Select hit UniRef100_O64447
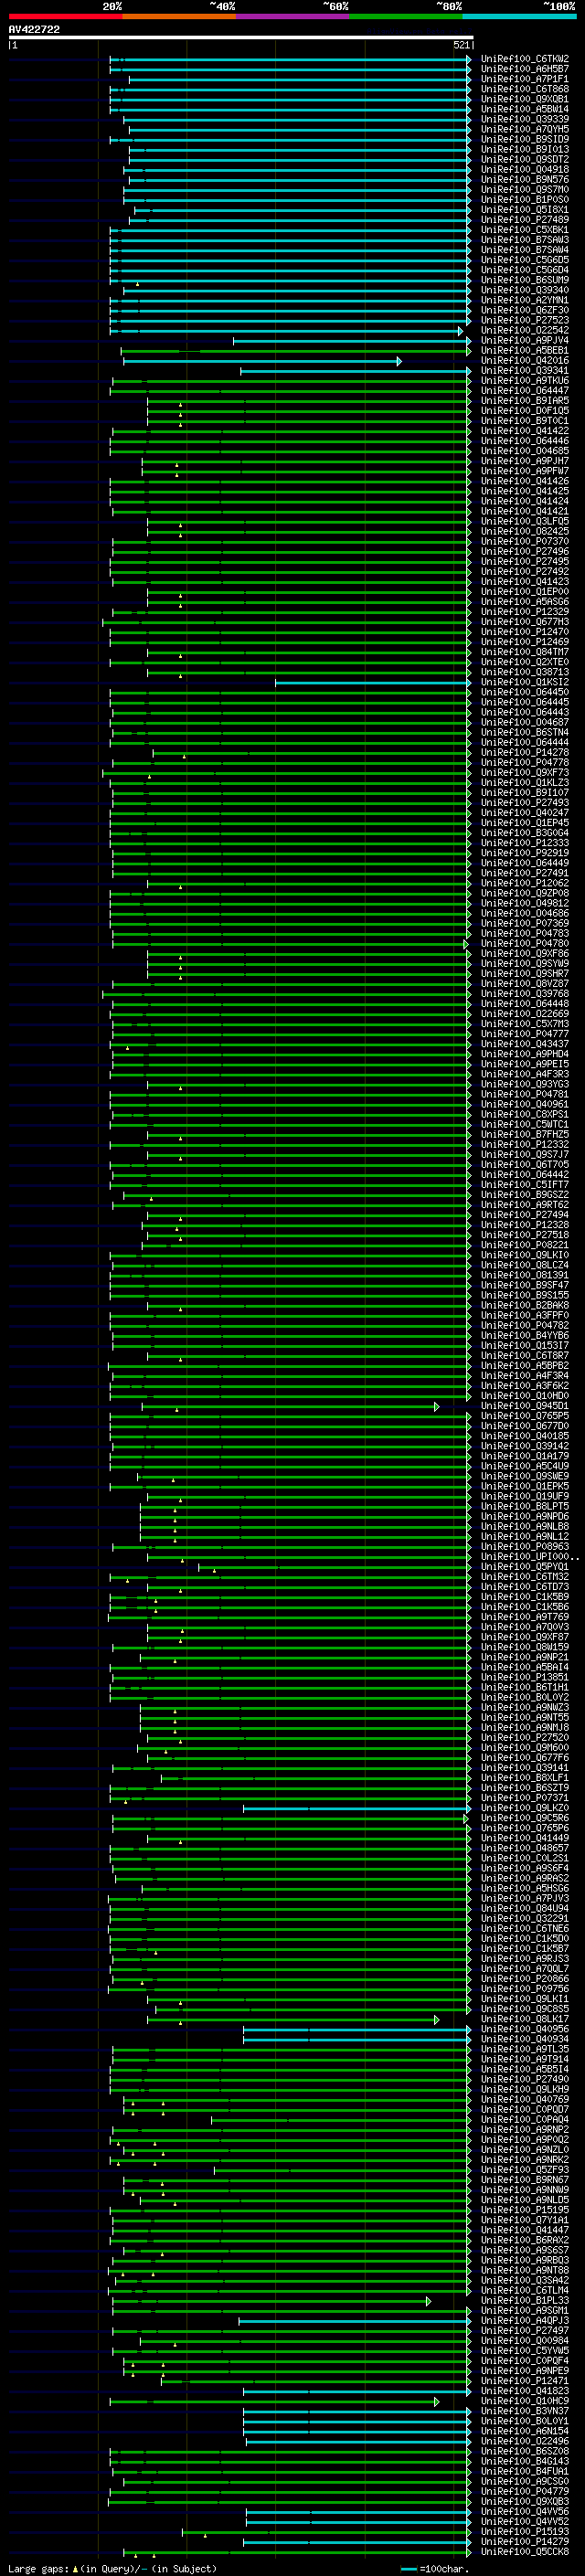 point(525,391)
